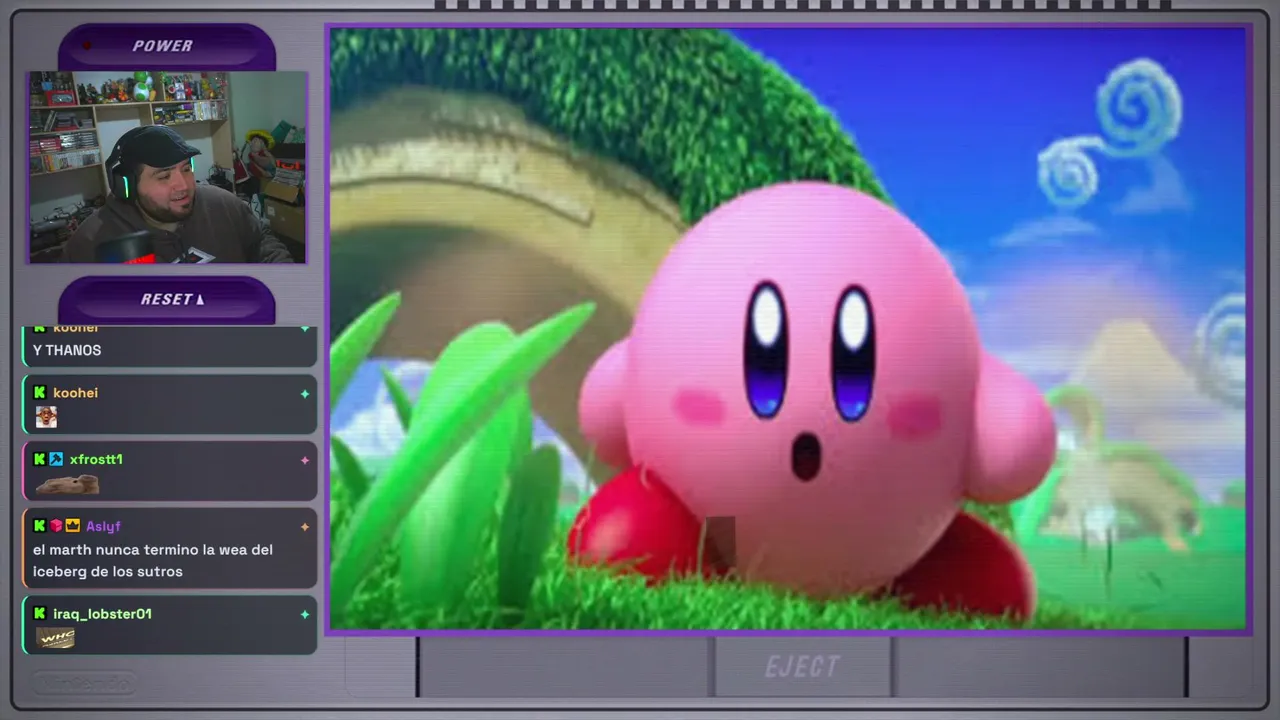Open koohei's username in chat
Screen dimensions: 1280x720
point(75,393)
